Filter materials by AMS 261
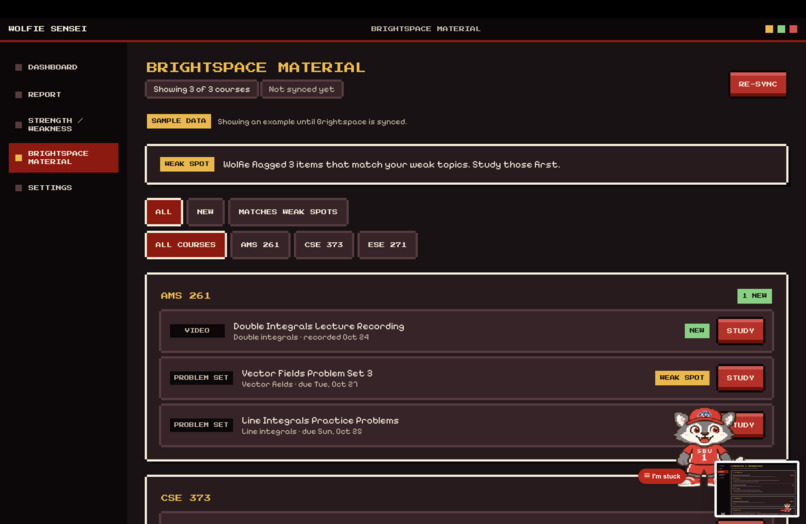 click(260, 245)
